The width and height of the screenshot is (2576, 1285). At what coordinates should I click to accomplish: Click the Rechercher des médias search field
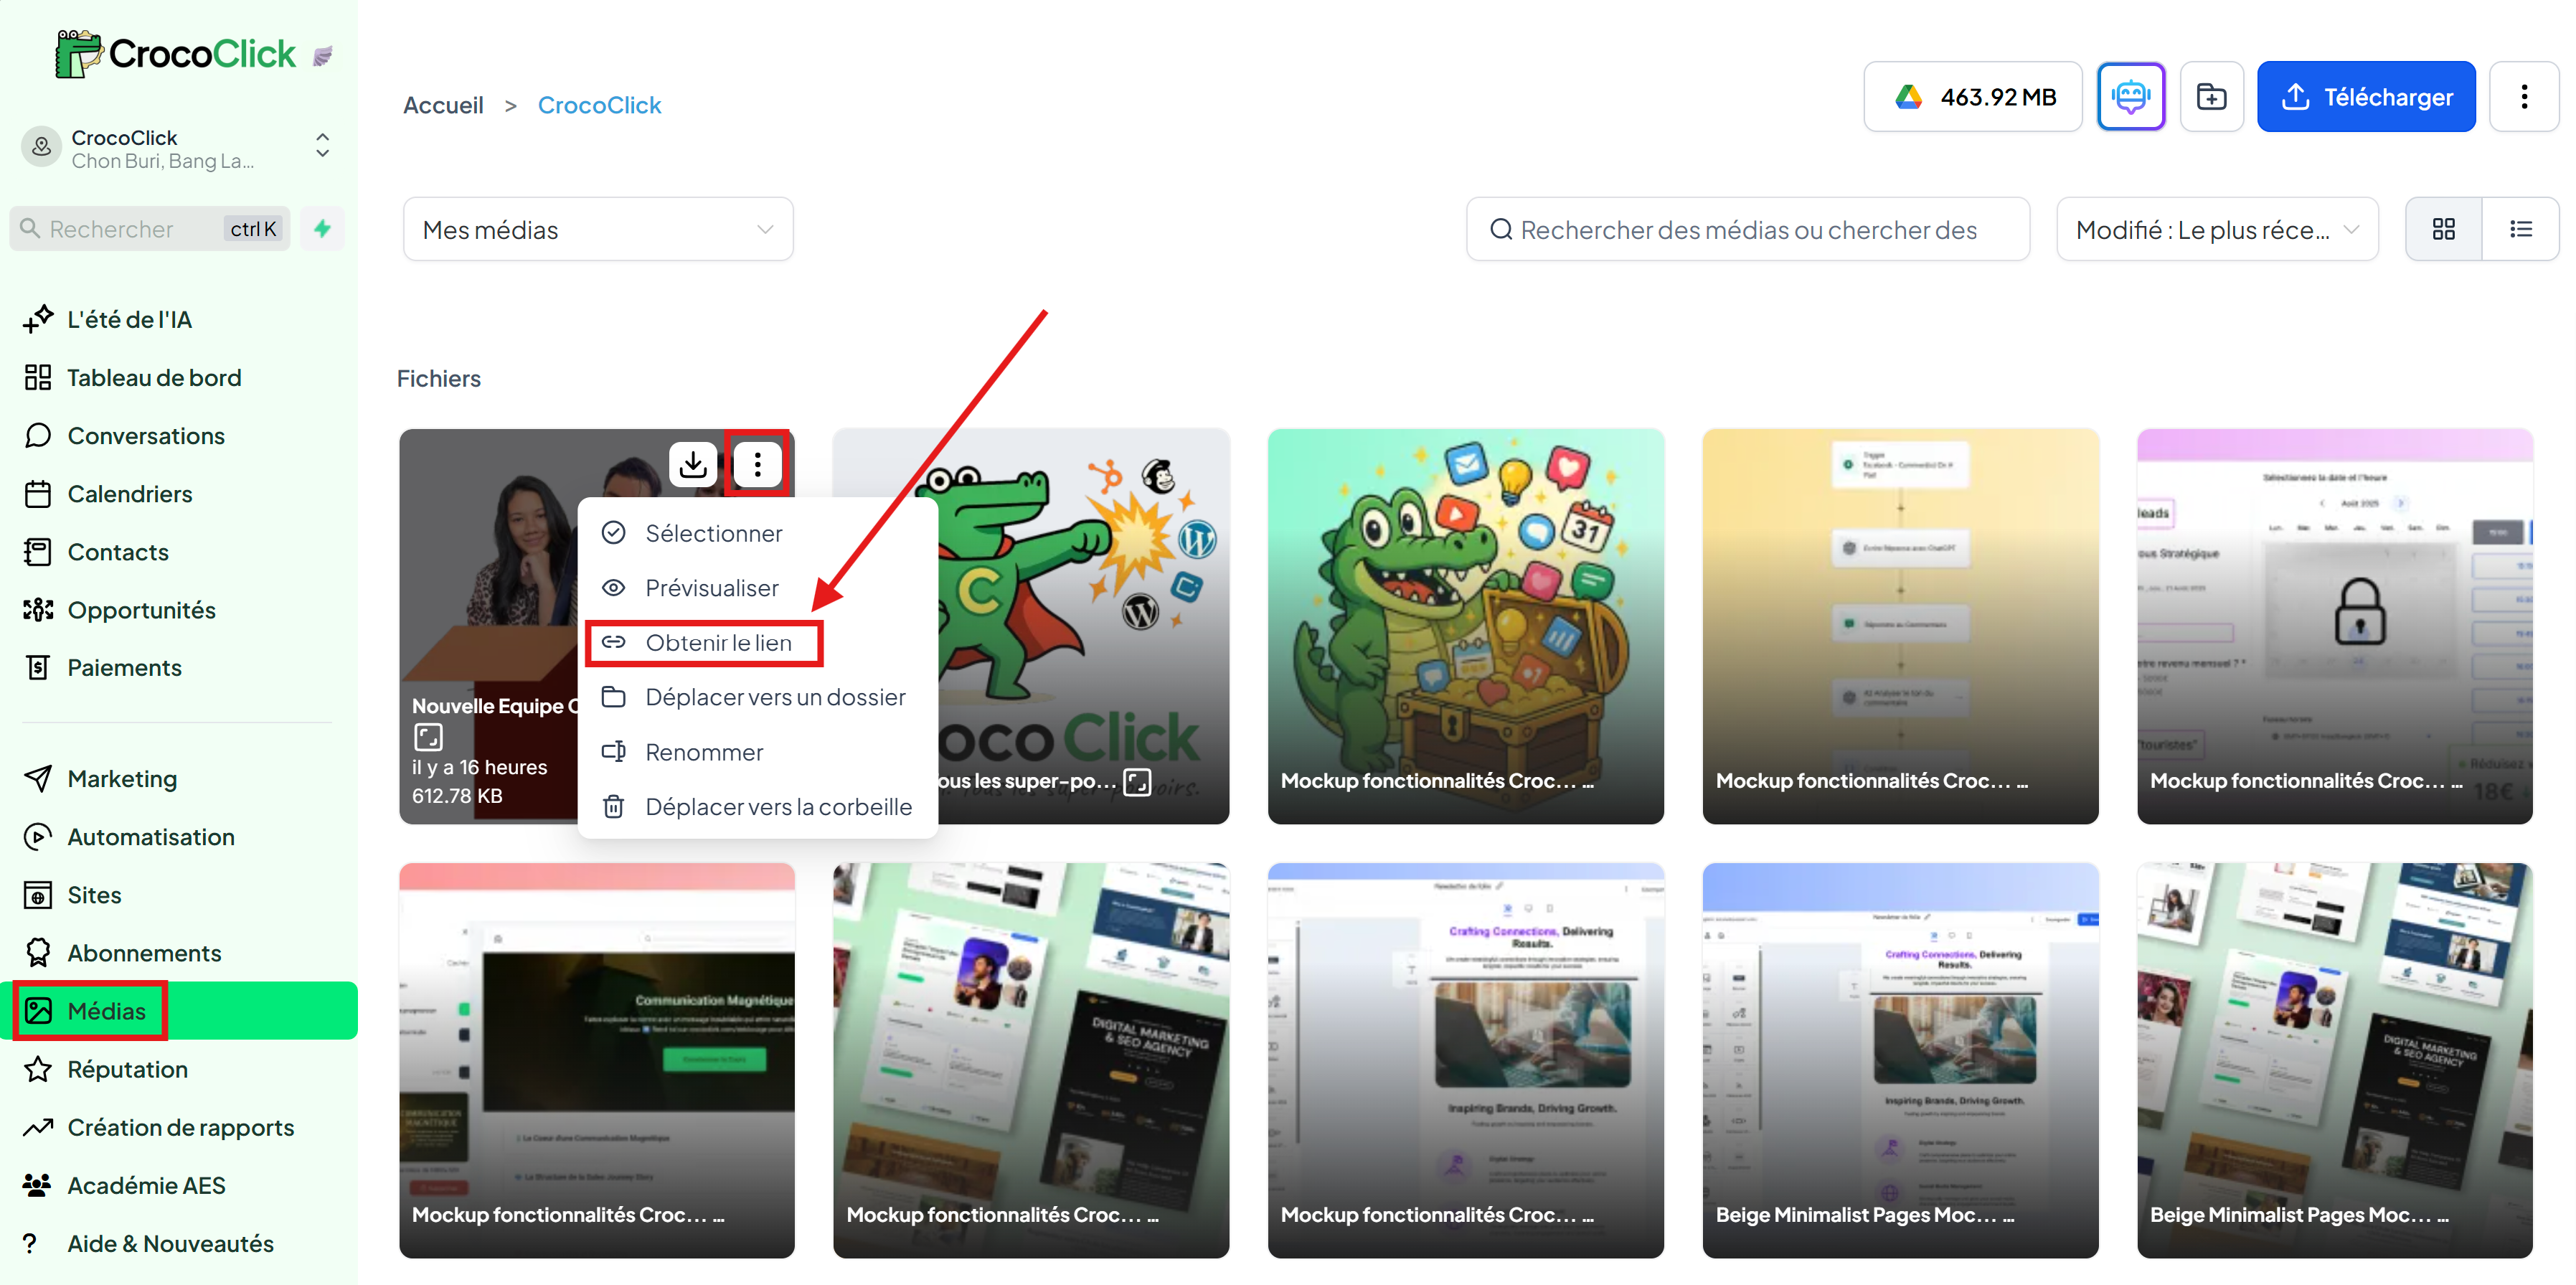(1747, 229)
